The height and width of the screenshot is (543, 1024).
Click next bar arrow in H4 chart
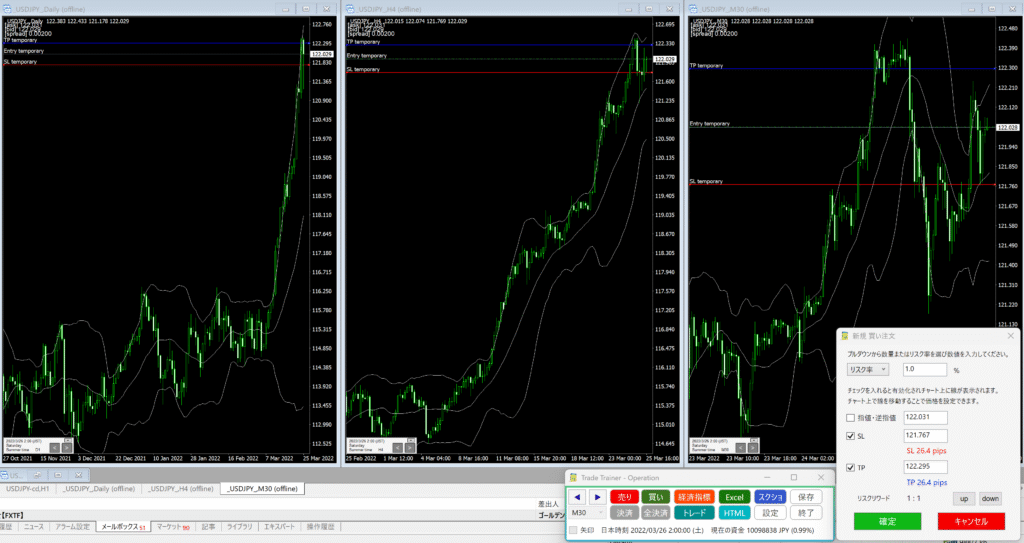(x=409, y=448)
